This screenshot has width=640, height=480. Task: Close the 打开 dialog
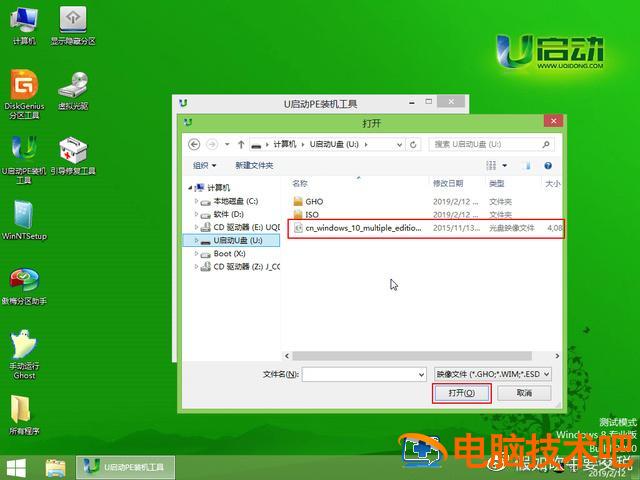click(x=553, y=121)
